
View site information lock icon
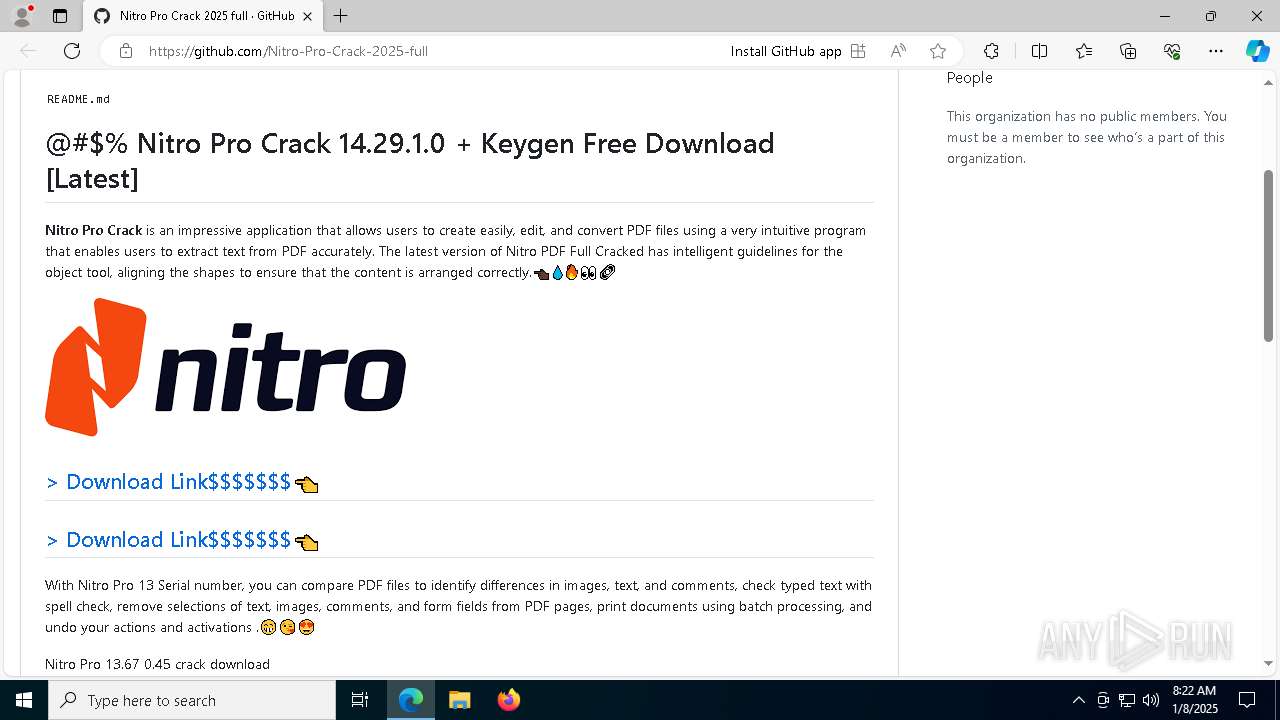126,51
